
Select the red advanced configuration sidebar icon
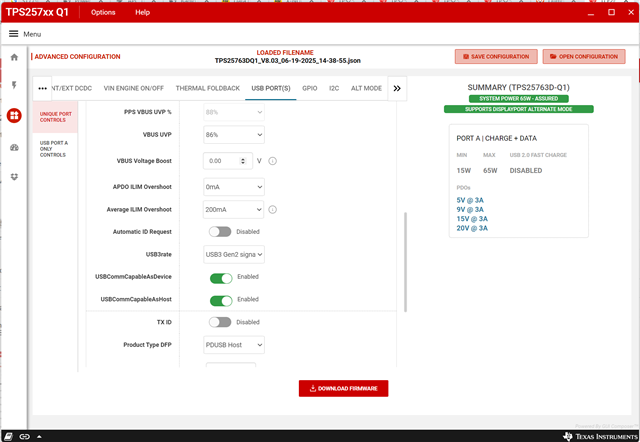[14, 115]
